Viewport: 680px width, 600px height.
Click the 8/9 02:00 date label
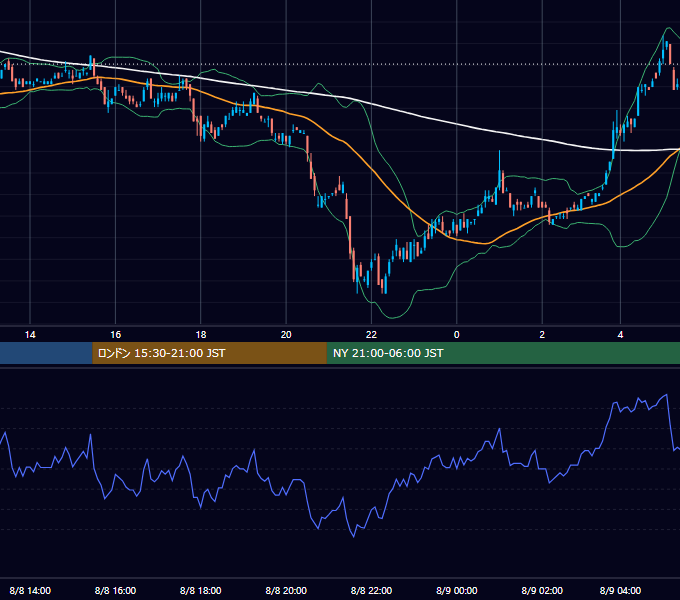tap(542, 590)
